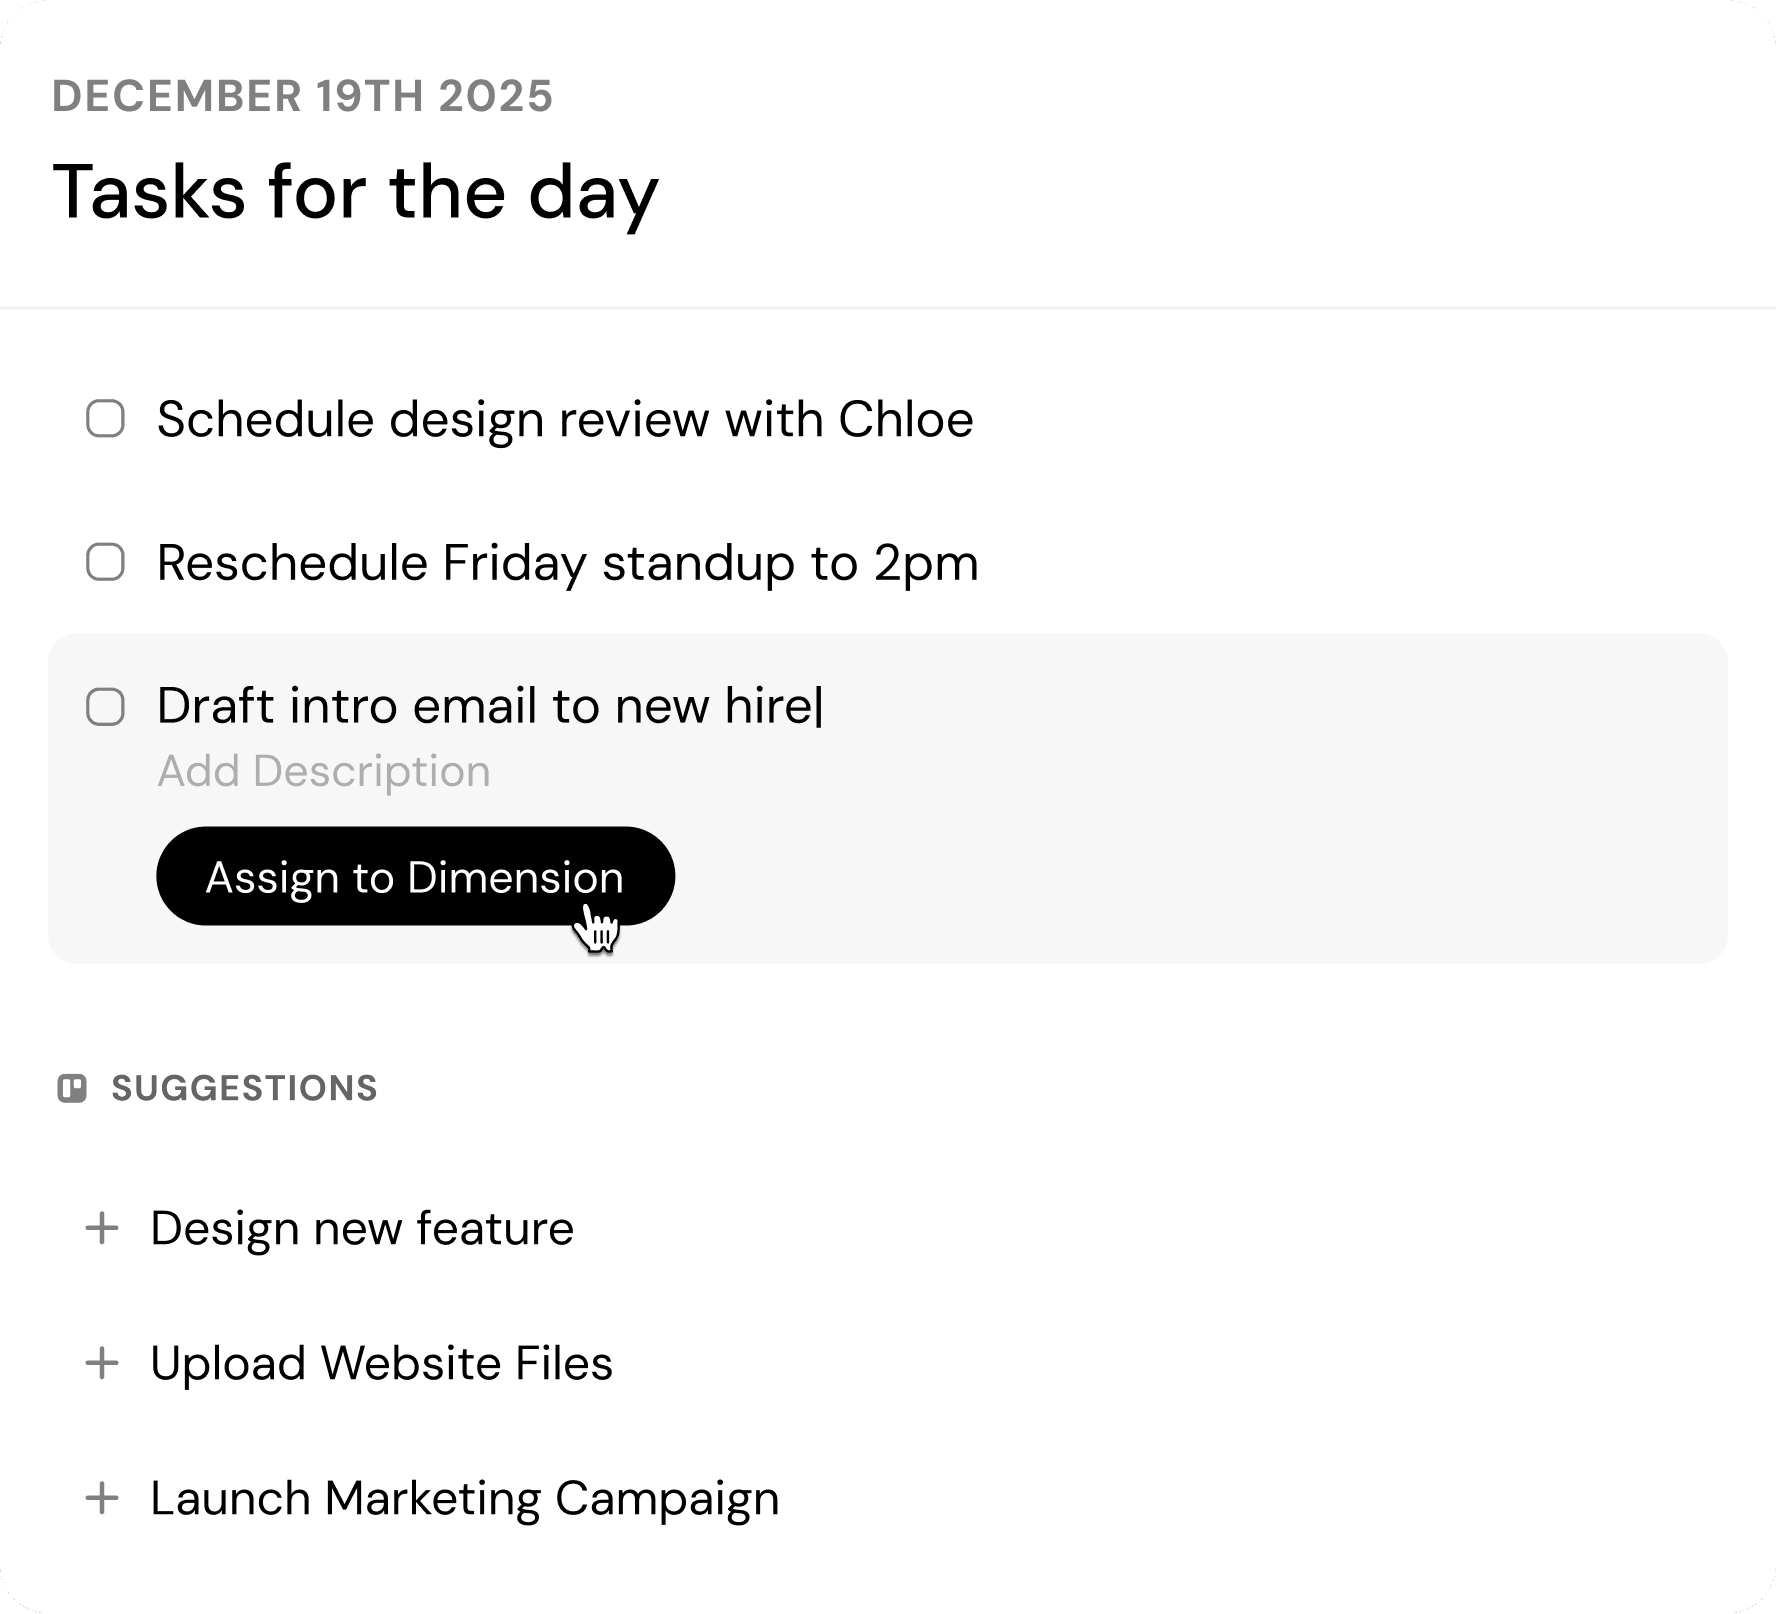Click the December 19th 2025 date label
The width and height of the screenshot is (1776, 1614).
302,96
